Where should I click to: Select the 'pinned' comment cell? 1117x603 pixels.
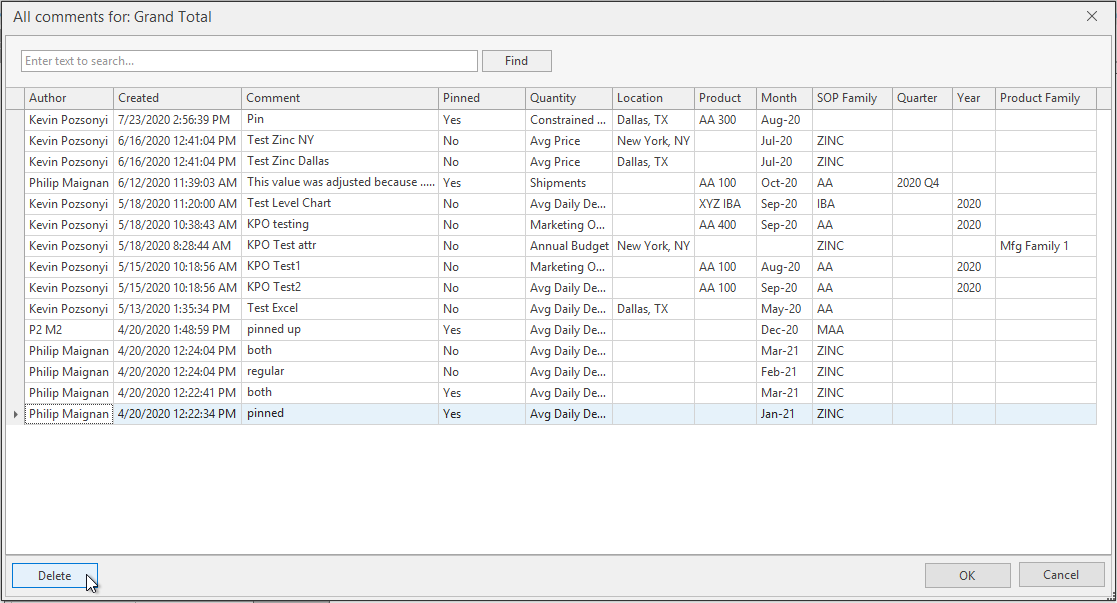(x=340, y=413)
